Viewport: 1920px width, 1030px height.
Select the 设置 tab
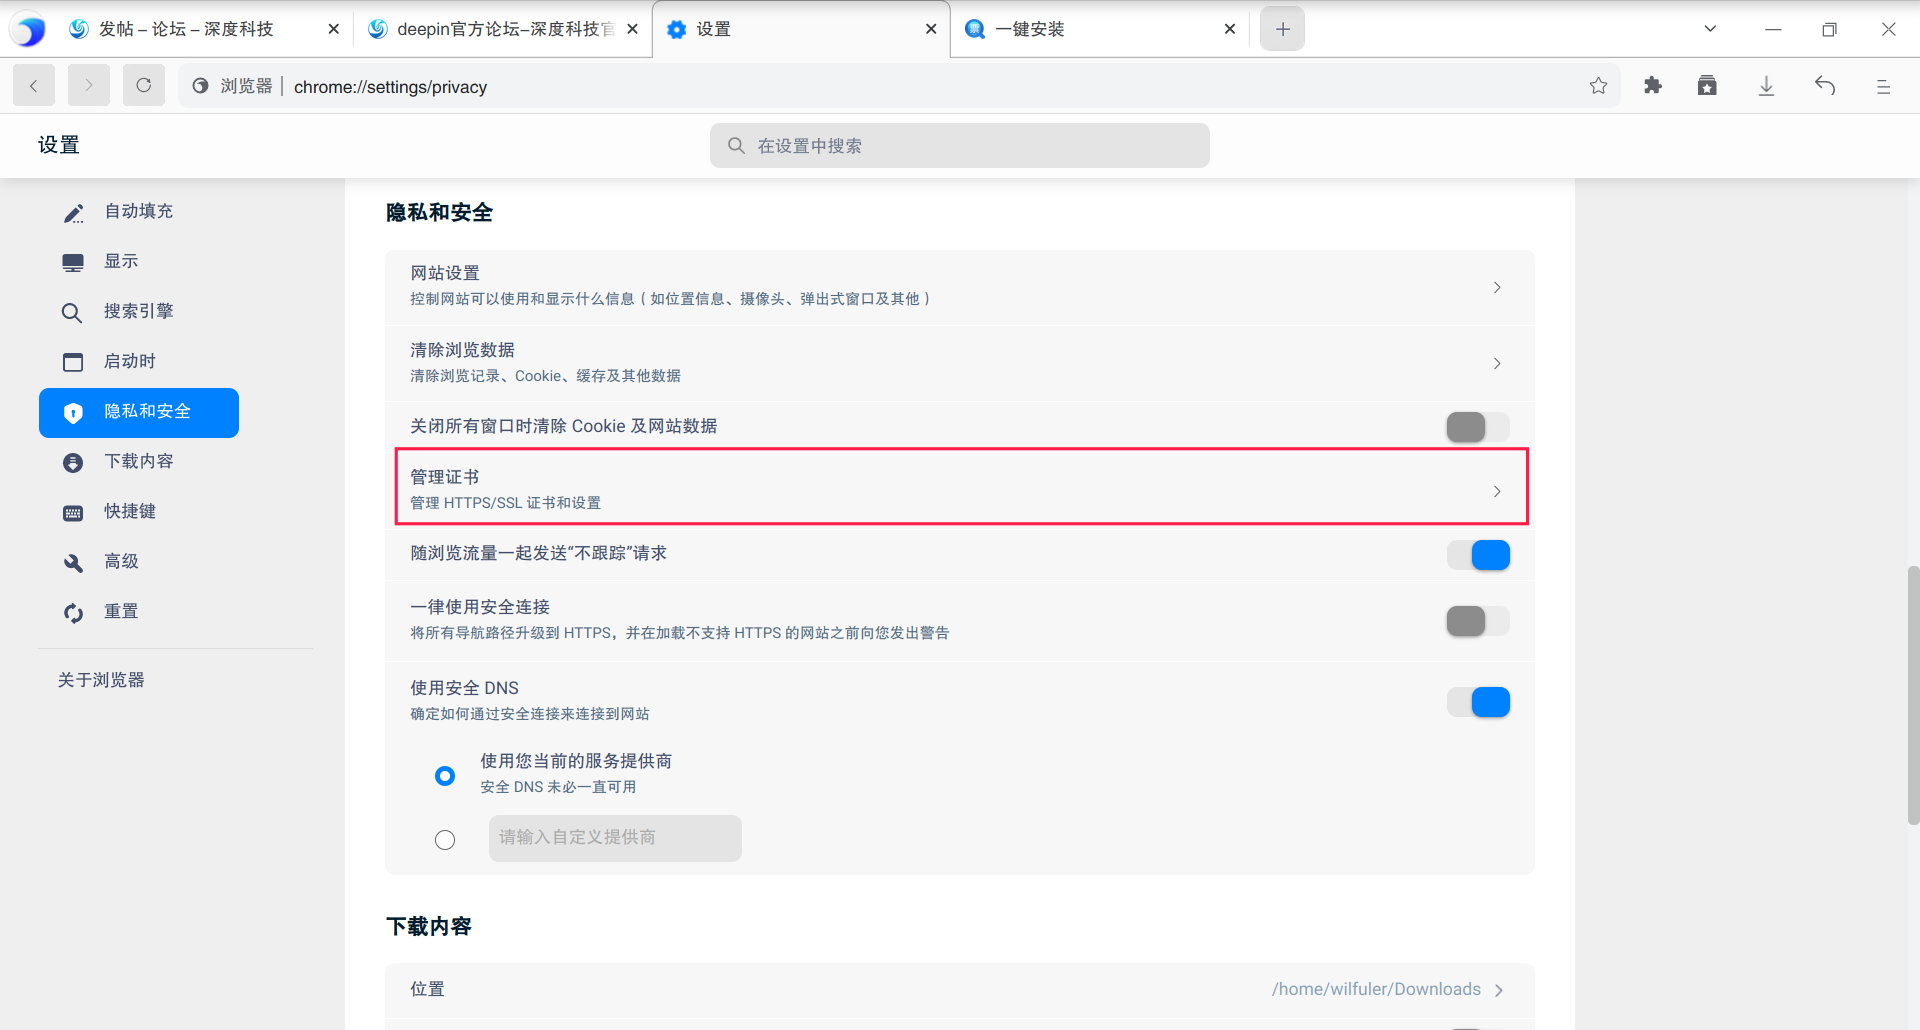pos(801,29)
